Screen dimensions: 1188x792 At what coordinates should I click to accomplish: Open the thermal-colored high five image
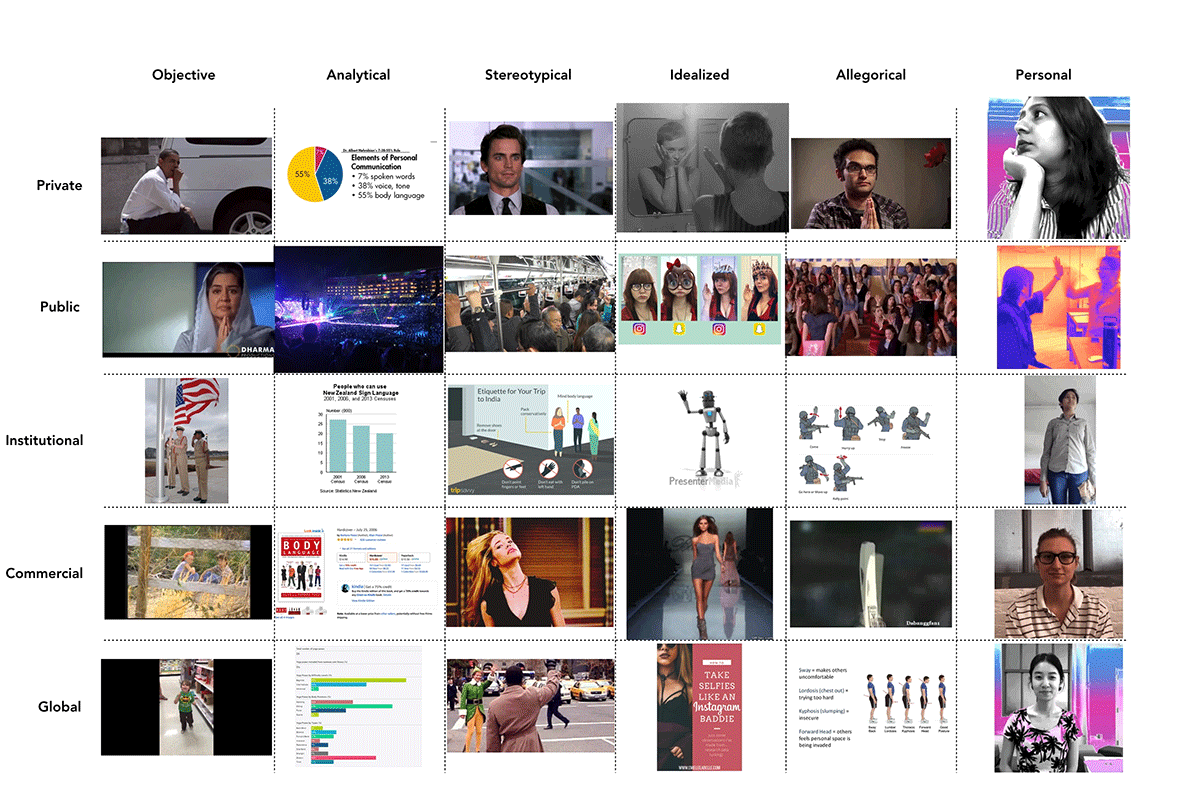click(1058, 307)
